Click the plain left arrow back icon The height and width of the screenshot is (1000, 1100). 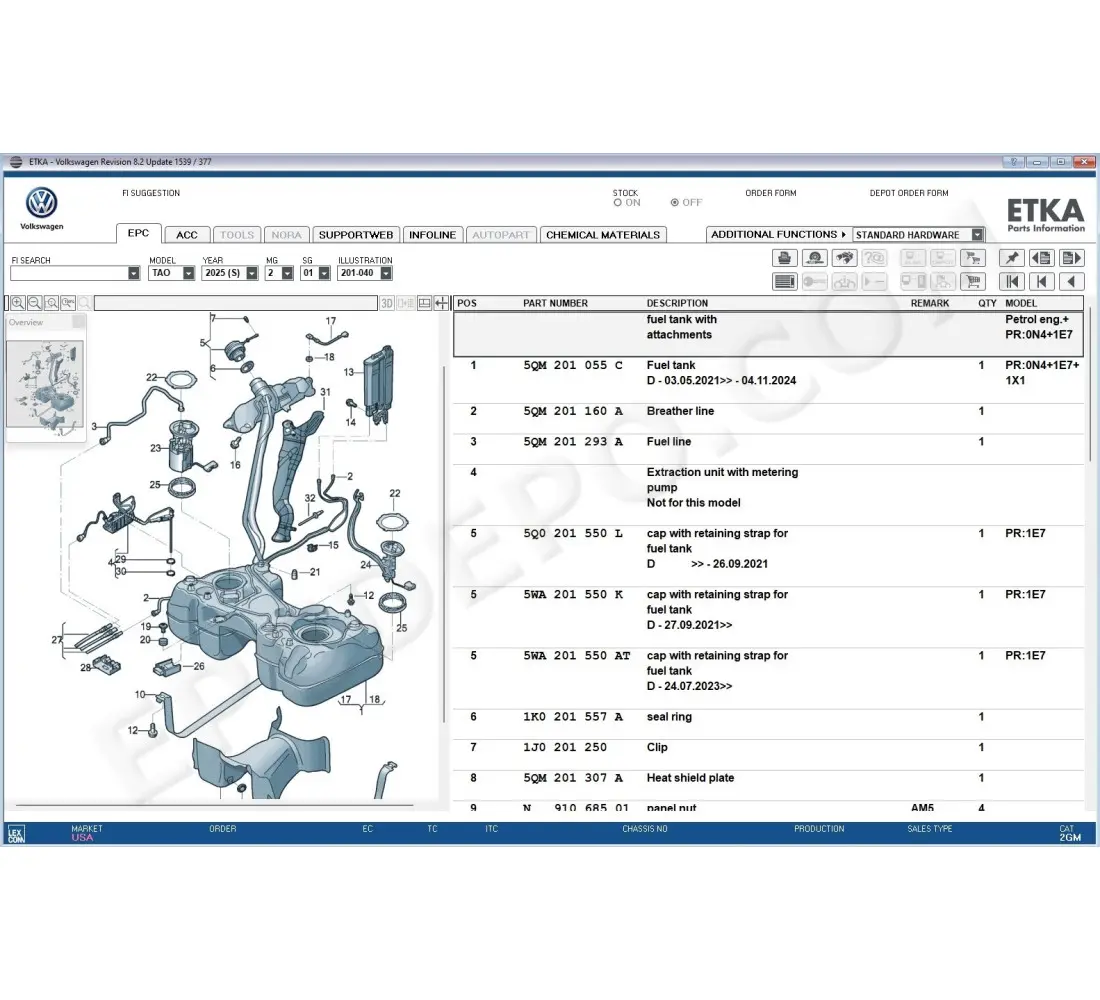pyautogui.click(x=1072, y=281)
